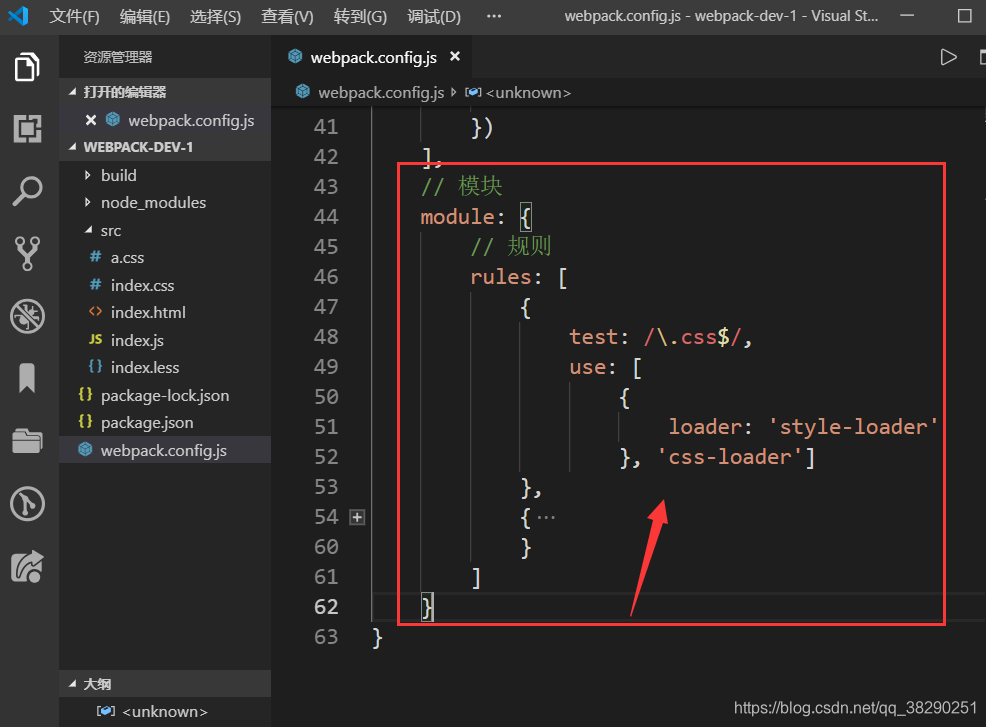986x727 pixels.
Task: Click line number 62 in the gutter
Action: [326, 607]
